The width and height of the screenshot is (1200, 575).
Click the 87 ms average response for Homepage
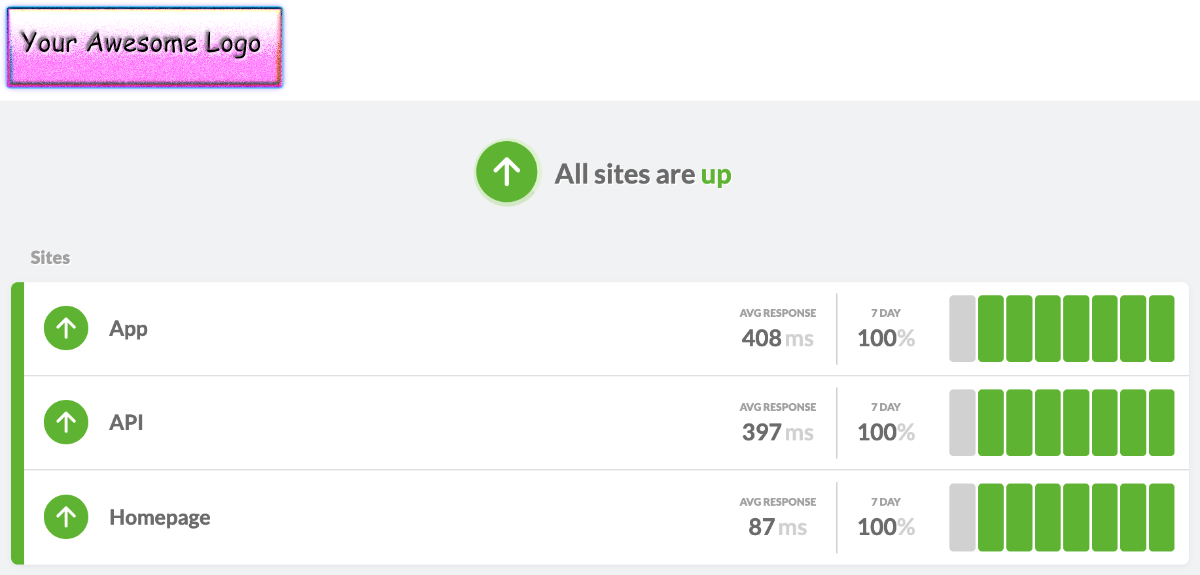tap(777, 525)
